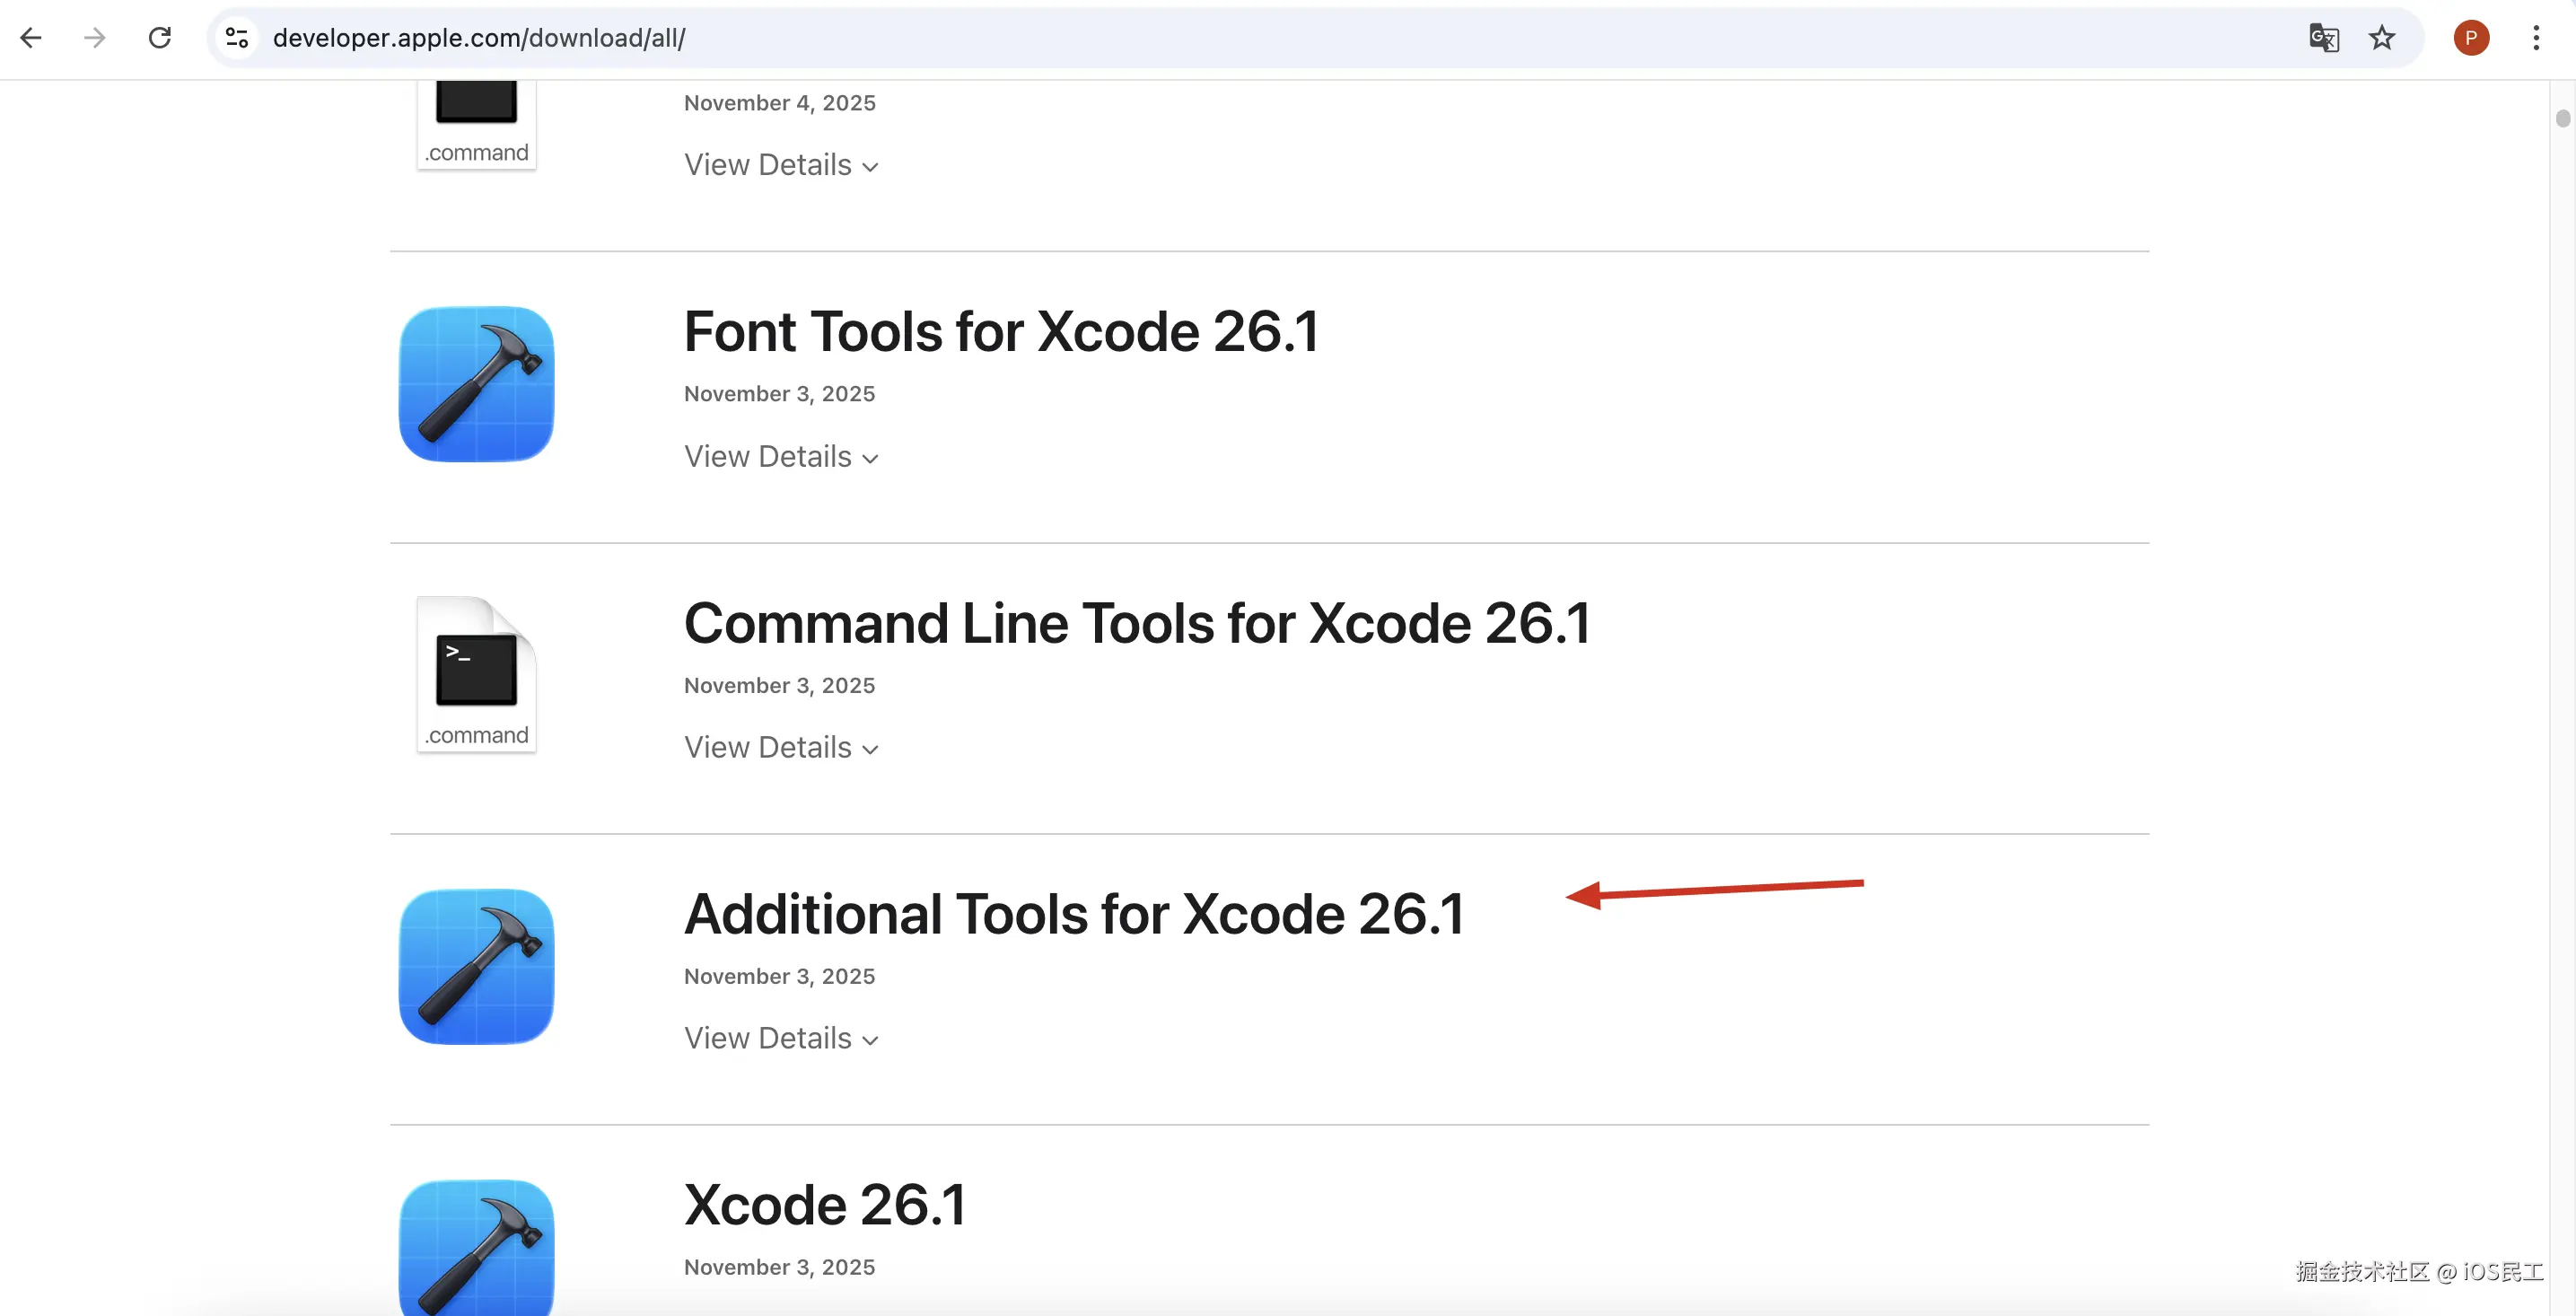Image resolution: width=2576 pixels, height=1316 pixels.
Task: Bookmark this page with the star
Action: click(x=2382, y=38)
